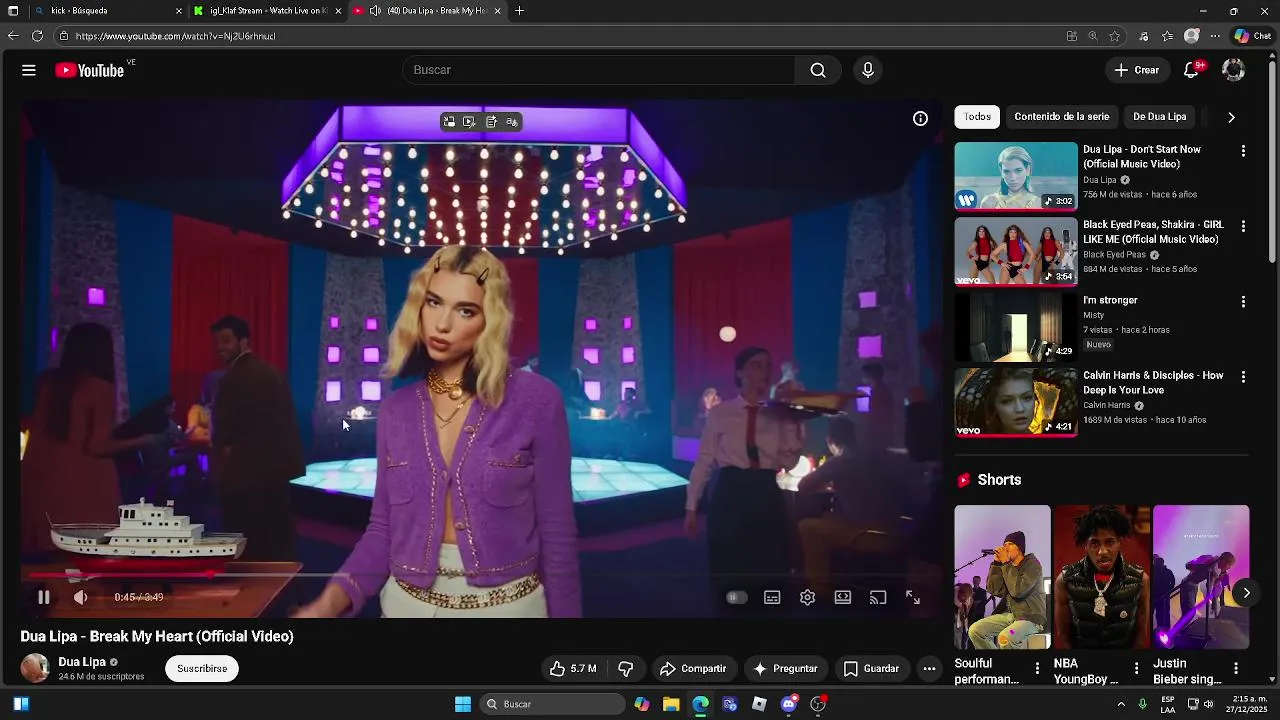Open options for I'm stronger
Screen dimensions: 1280x720
tap(1243, 301)
